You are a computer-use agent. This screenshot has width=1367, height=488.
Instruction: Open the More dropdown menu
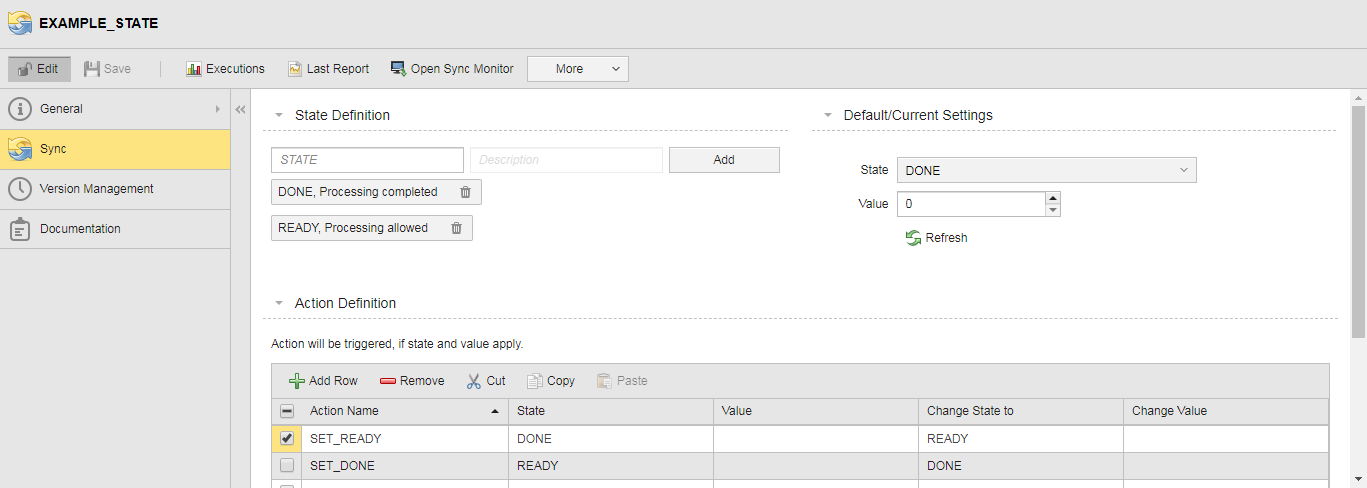coord(577,69)
